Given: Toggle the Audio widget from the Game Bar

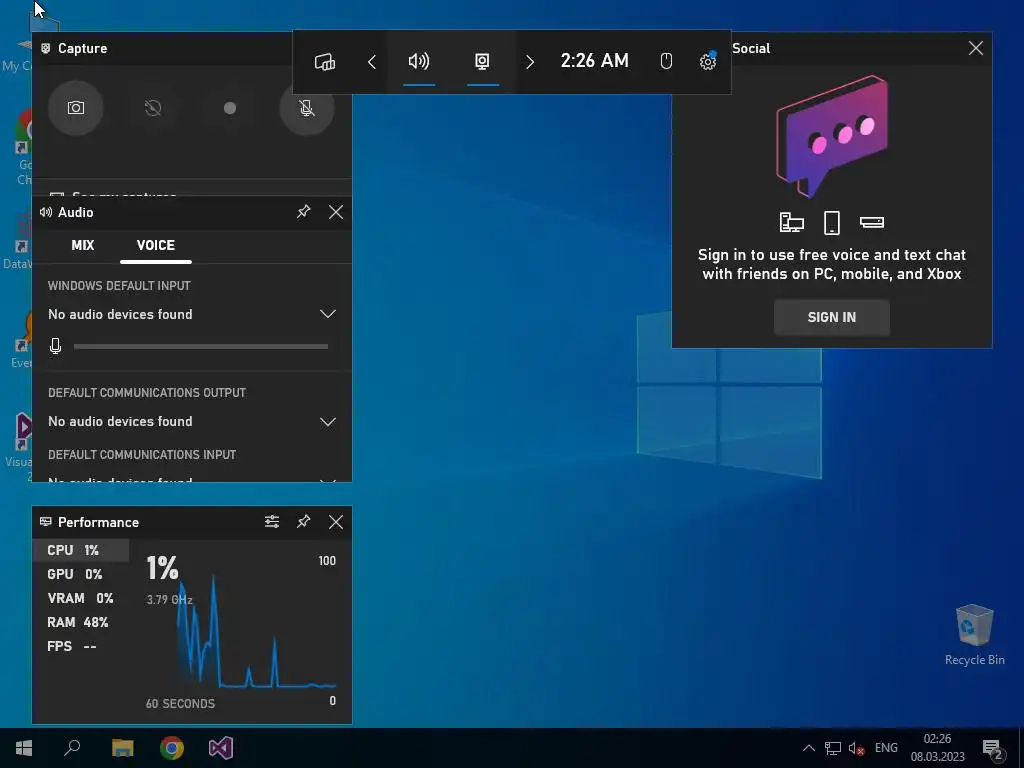Looking at the screenshot, I should point(419,62).
